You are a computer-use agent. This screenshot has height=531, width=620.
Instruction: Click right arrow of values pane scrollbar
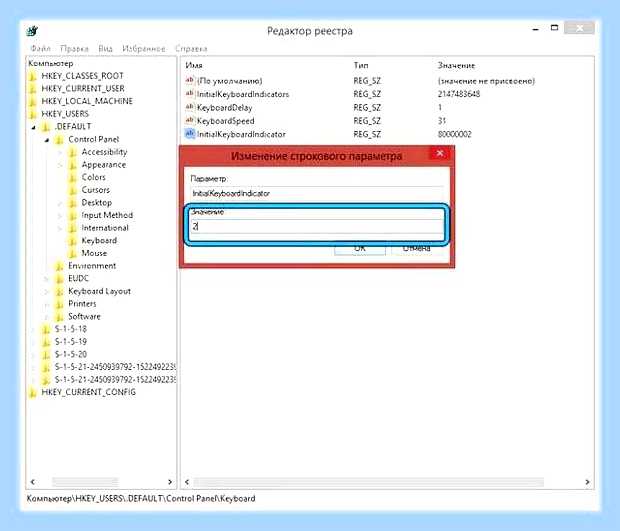tap(588, 482)
